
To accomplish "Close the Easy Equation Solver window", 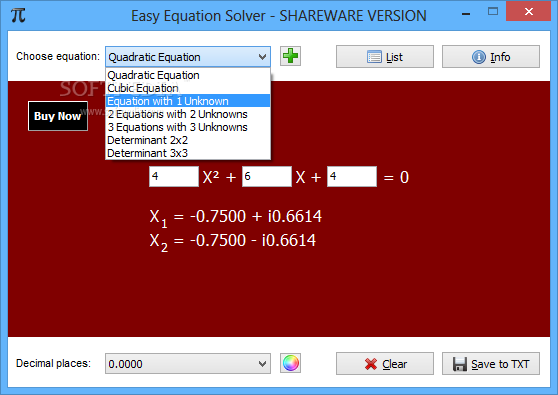I will (528, 11).
